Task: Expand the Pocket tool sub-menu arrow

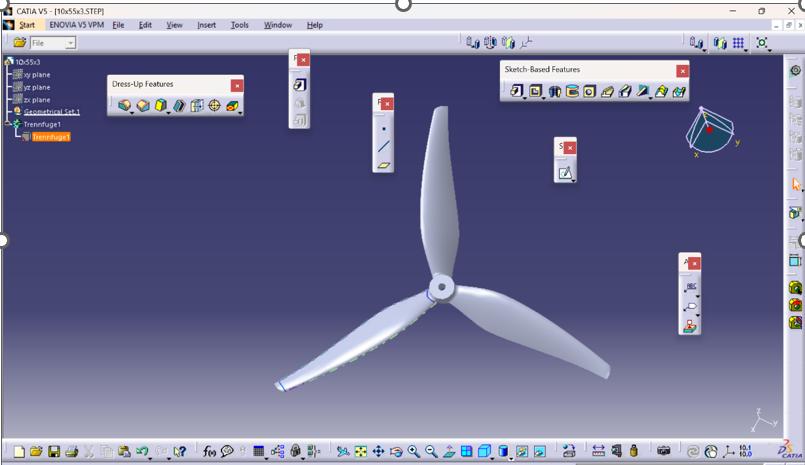Action: [x=543, y=98]
